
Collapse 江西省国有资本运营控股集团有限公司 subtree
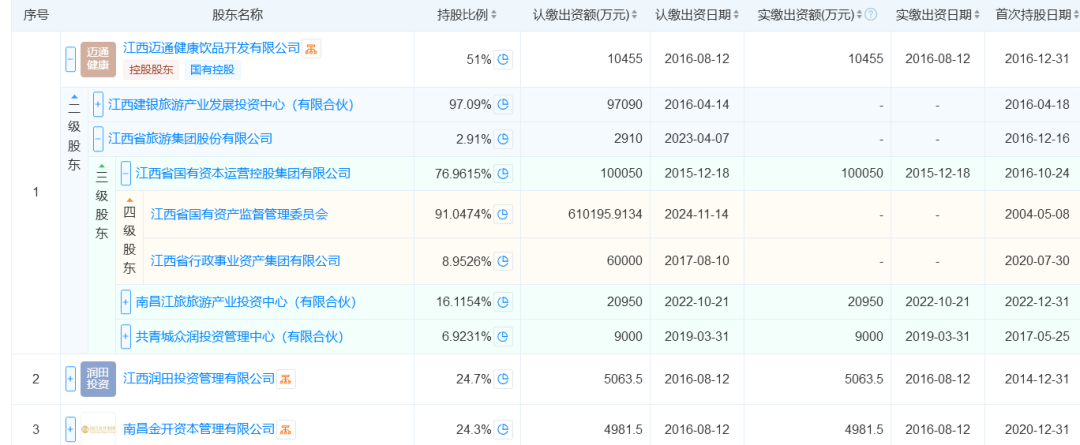(x=126, y=173)
